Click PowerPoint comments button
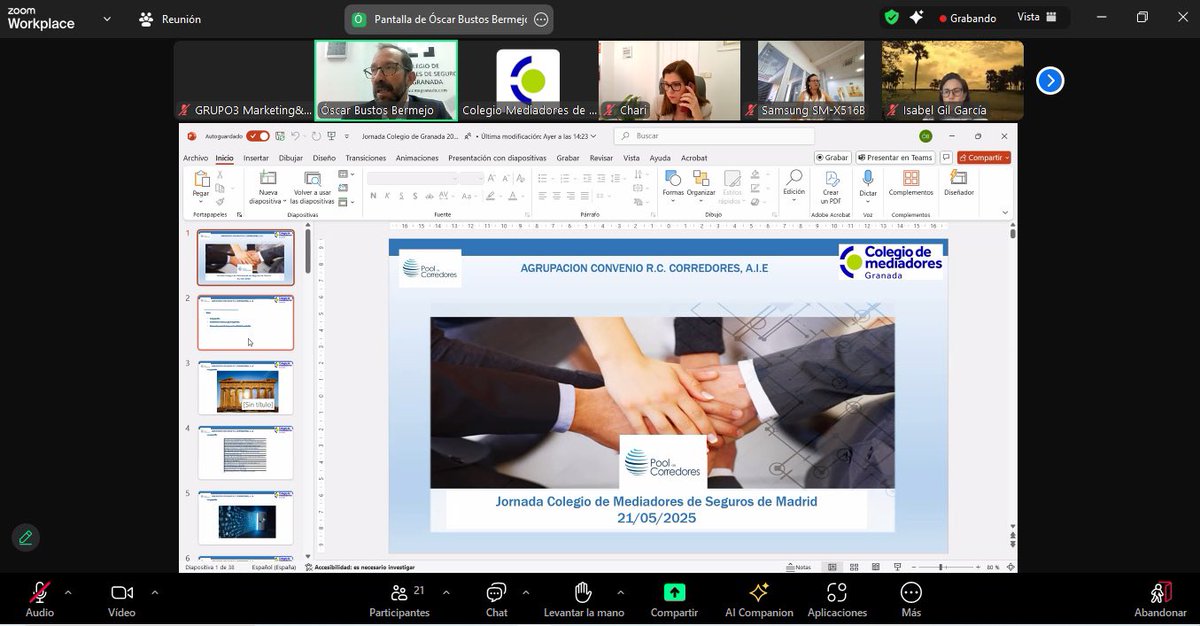Image resolution: width=1200 pixels, height=626 pixels. [946, 157]
